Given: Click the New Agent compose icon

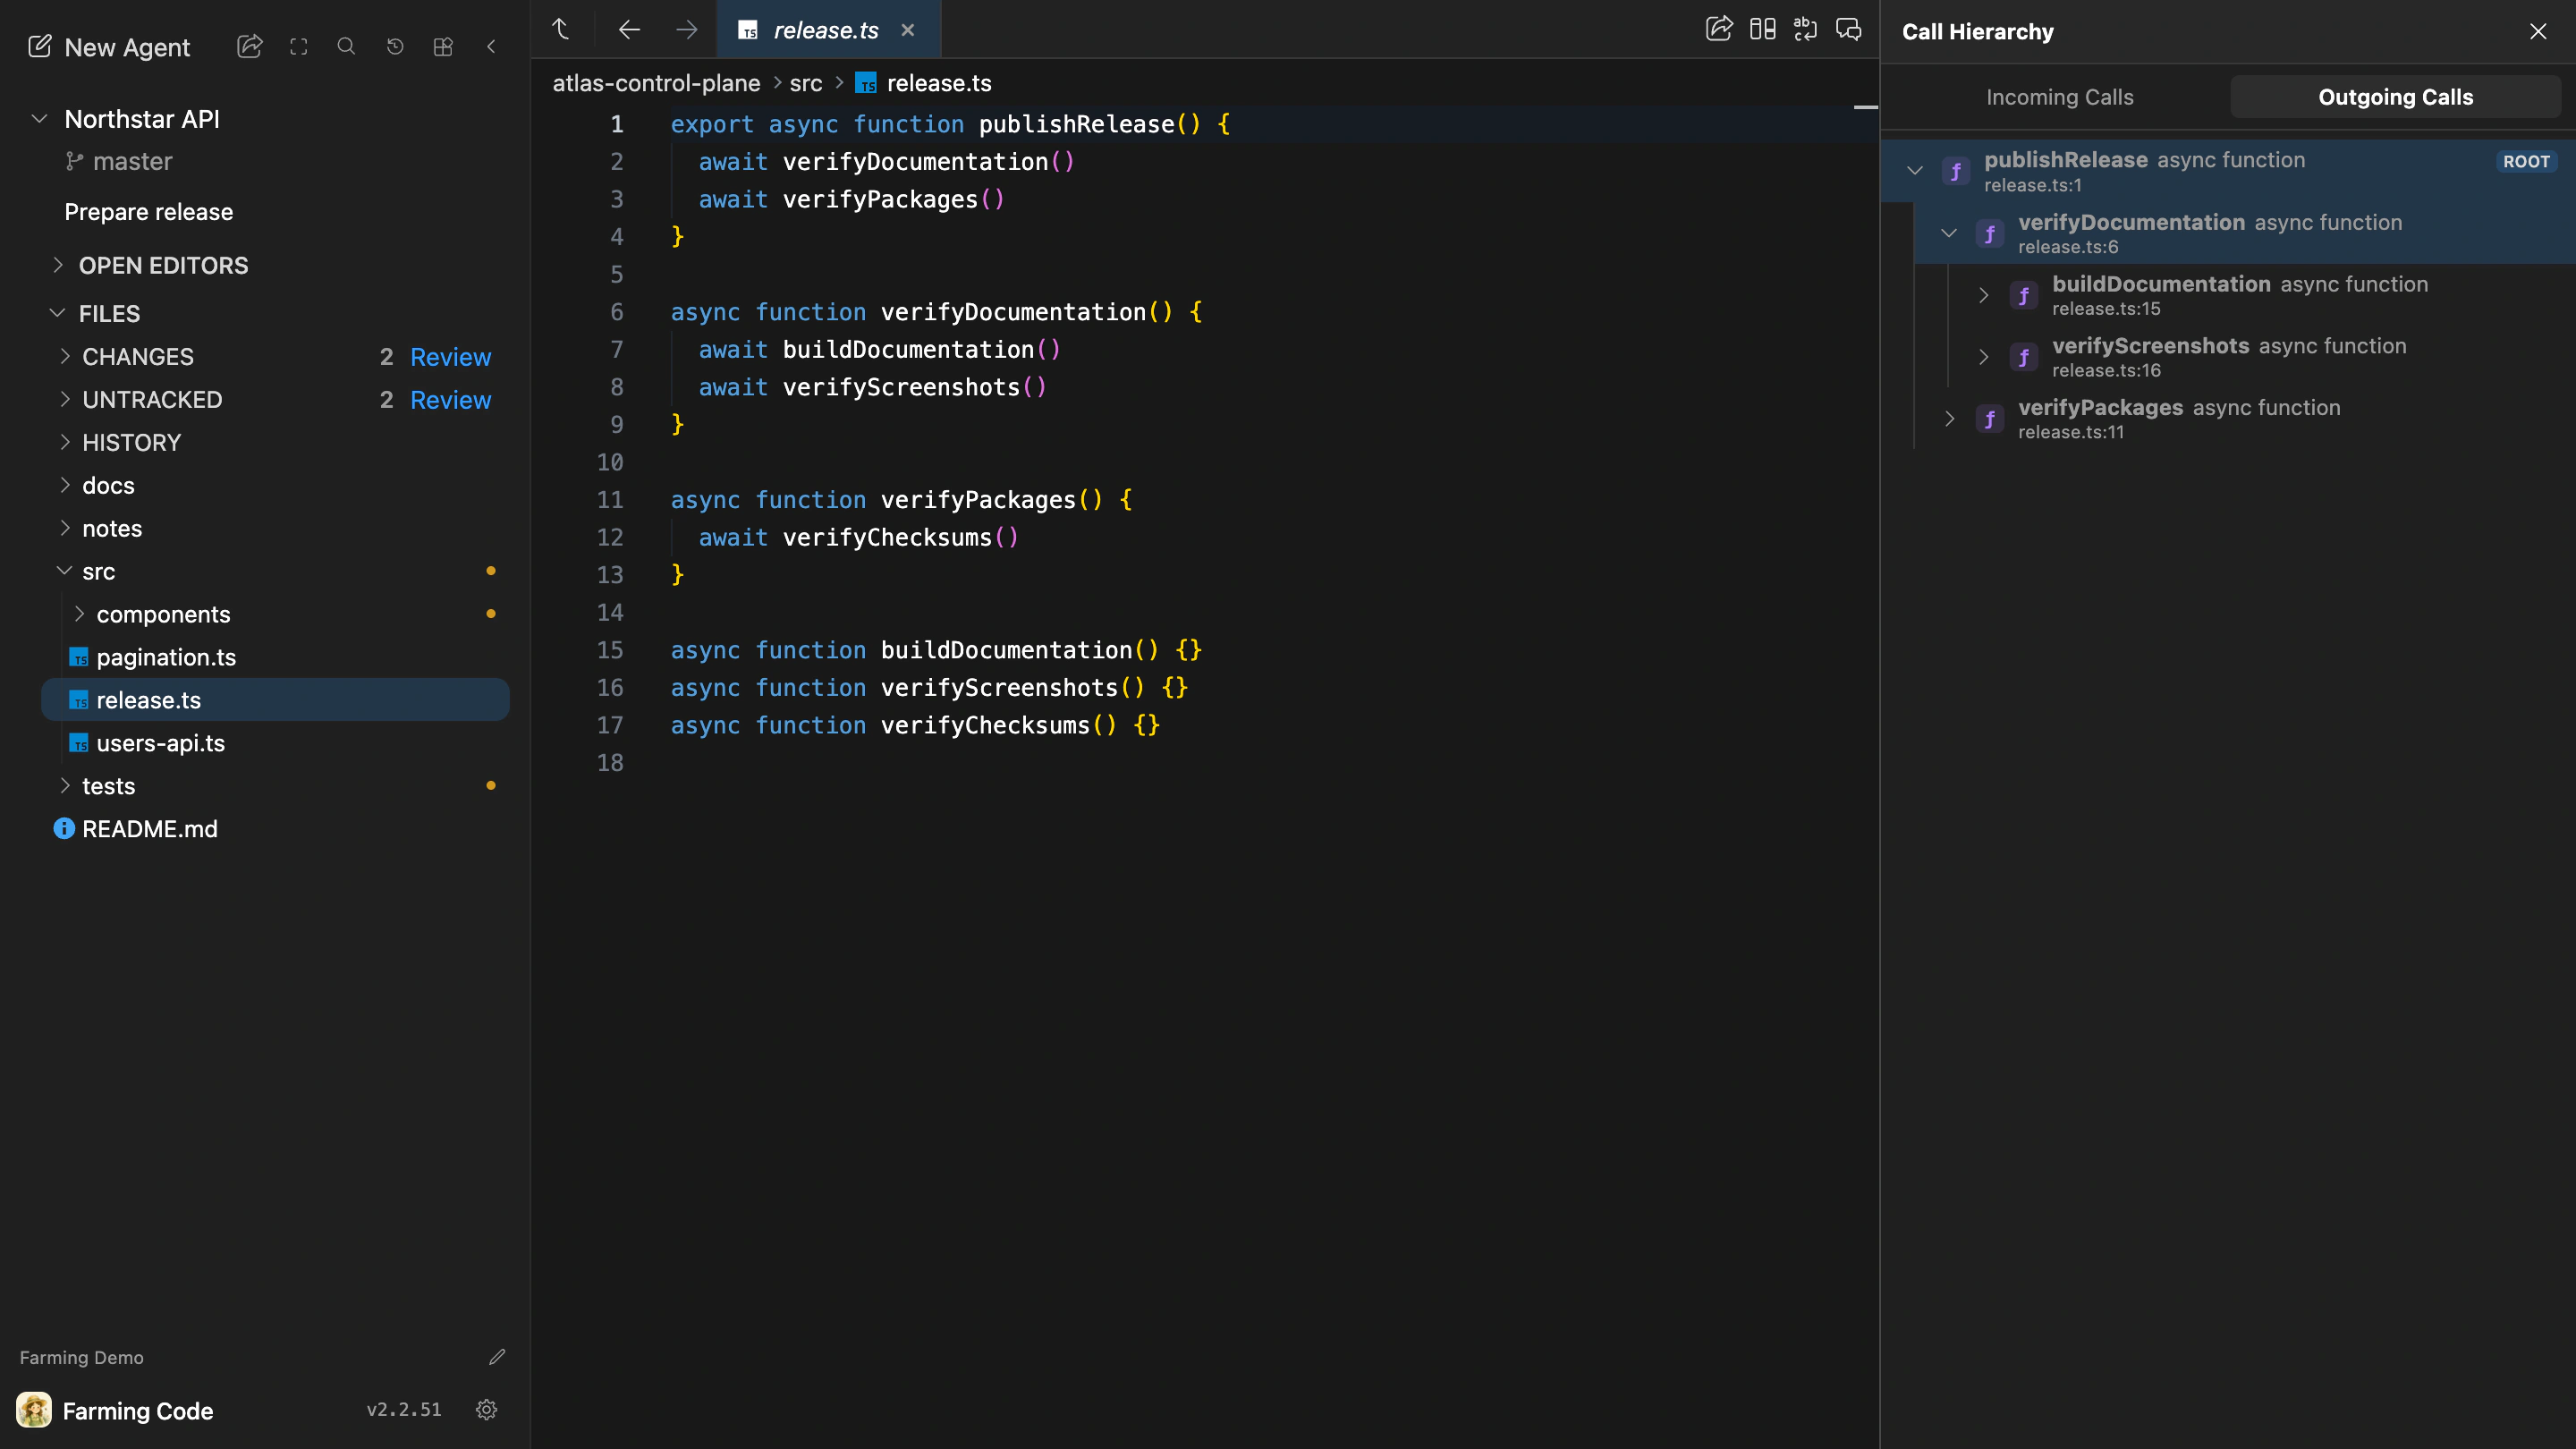Looking at the screenshot, I should 40,47.
